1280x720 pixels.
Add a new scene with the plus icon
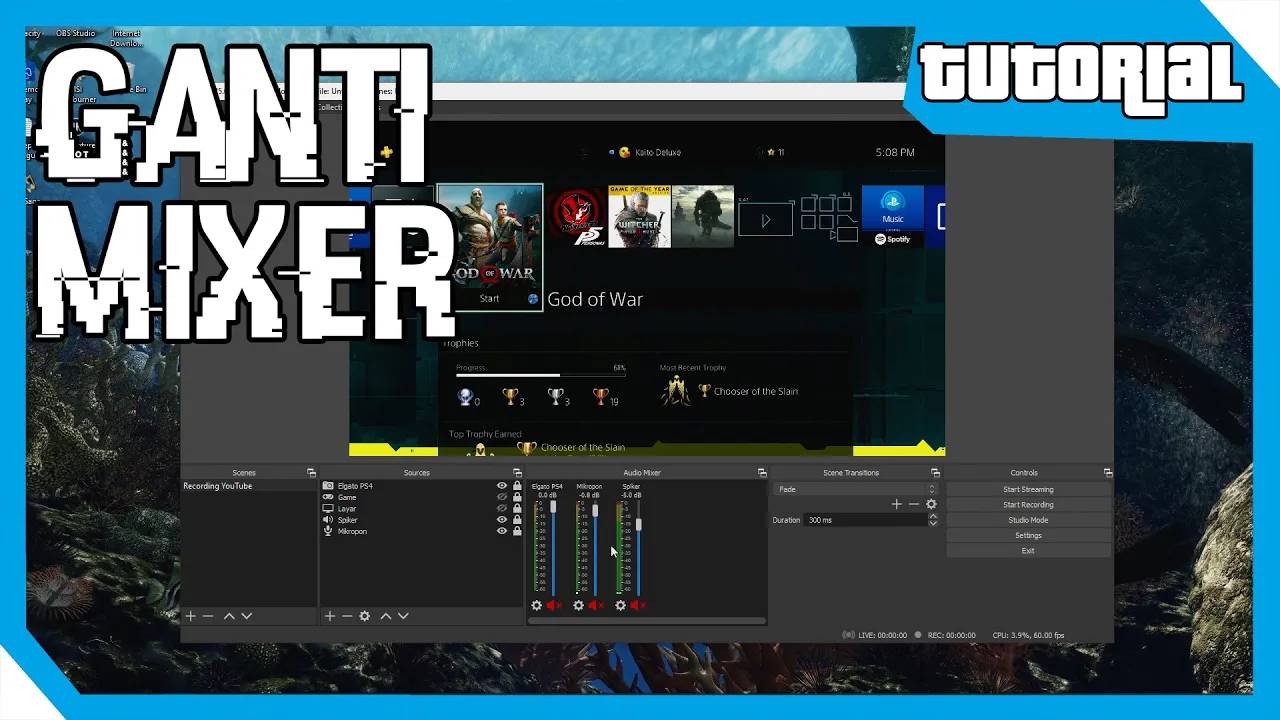190,616
